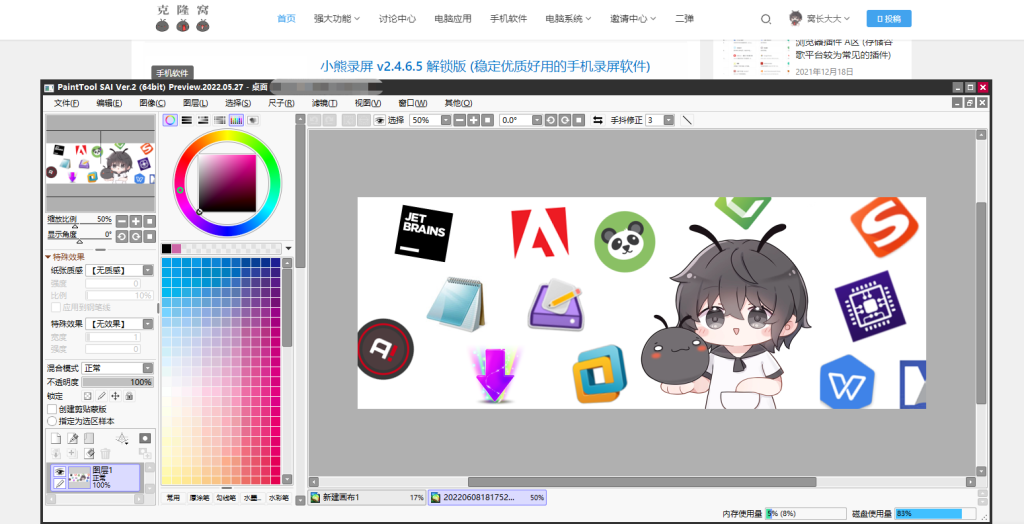Toggle lock all on layer
Screen dimensions: 1024x524
tap(129, 396)
